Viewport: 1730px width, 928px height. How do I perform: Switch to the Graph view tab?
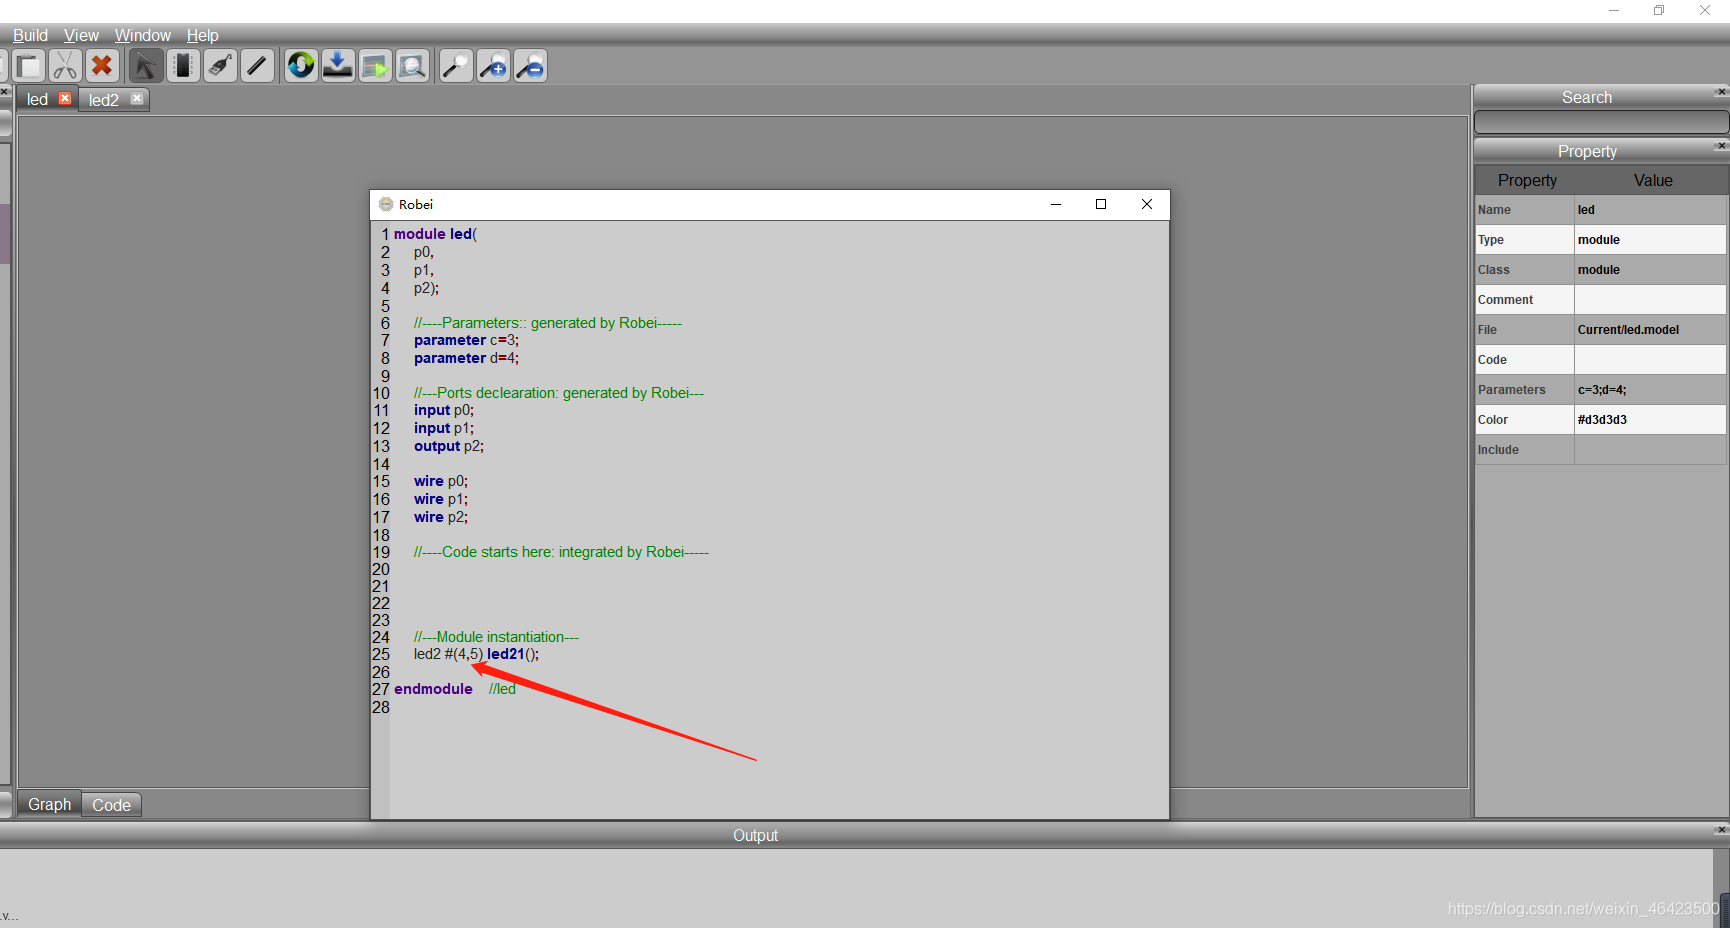49,804
